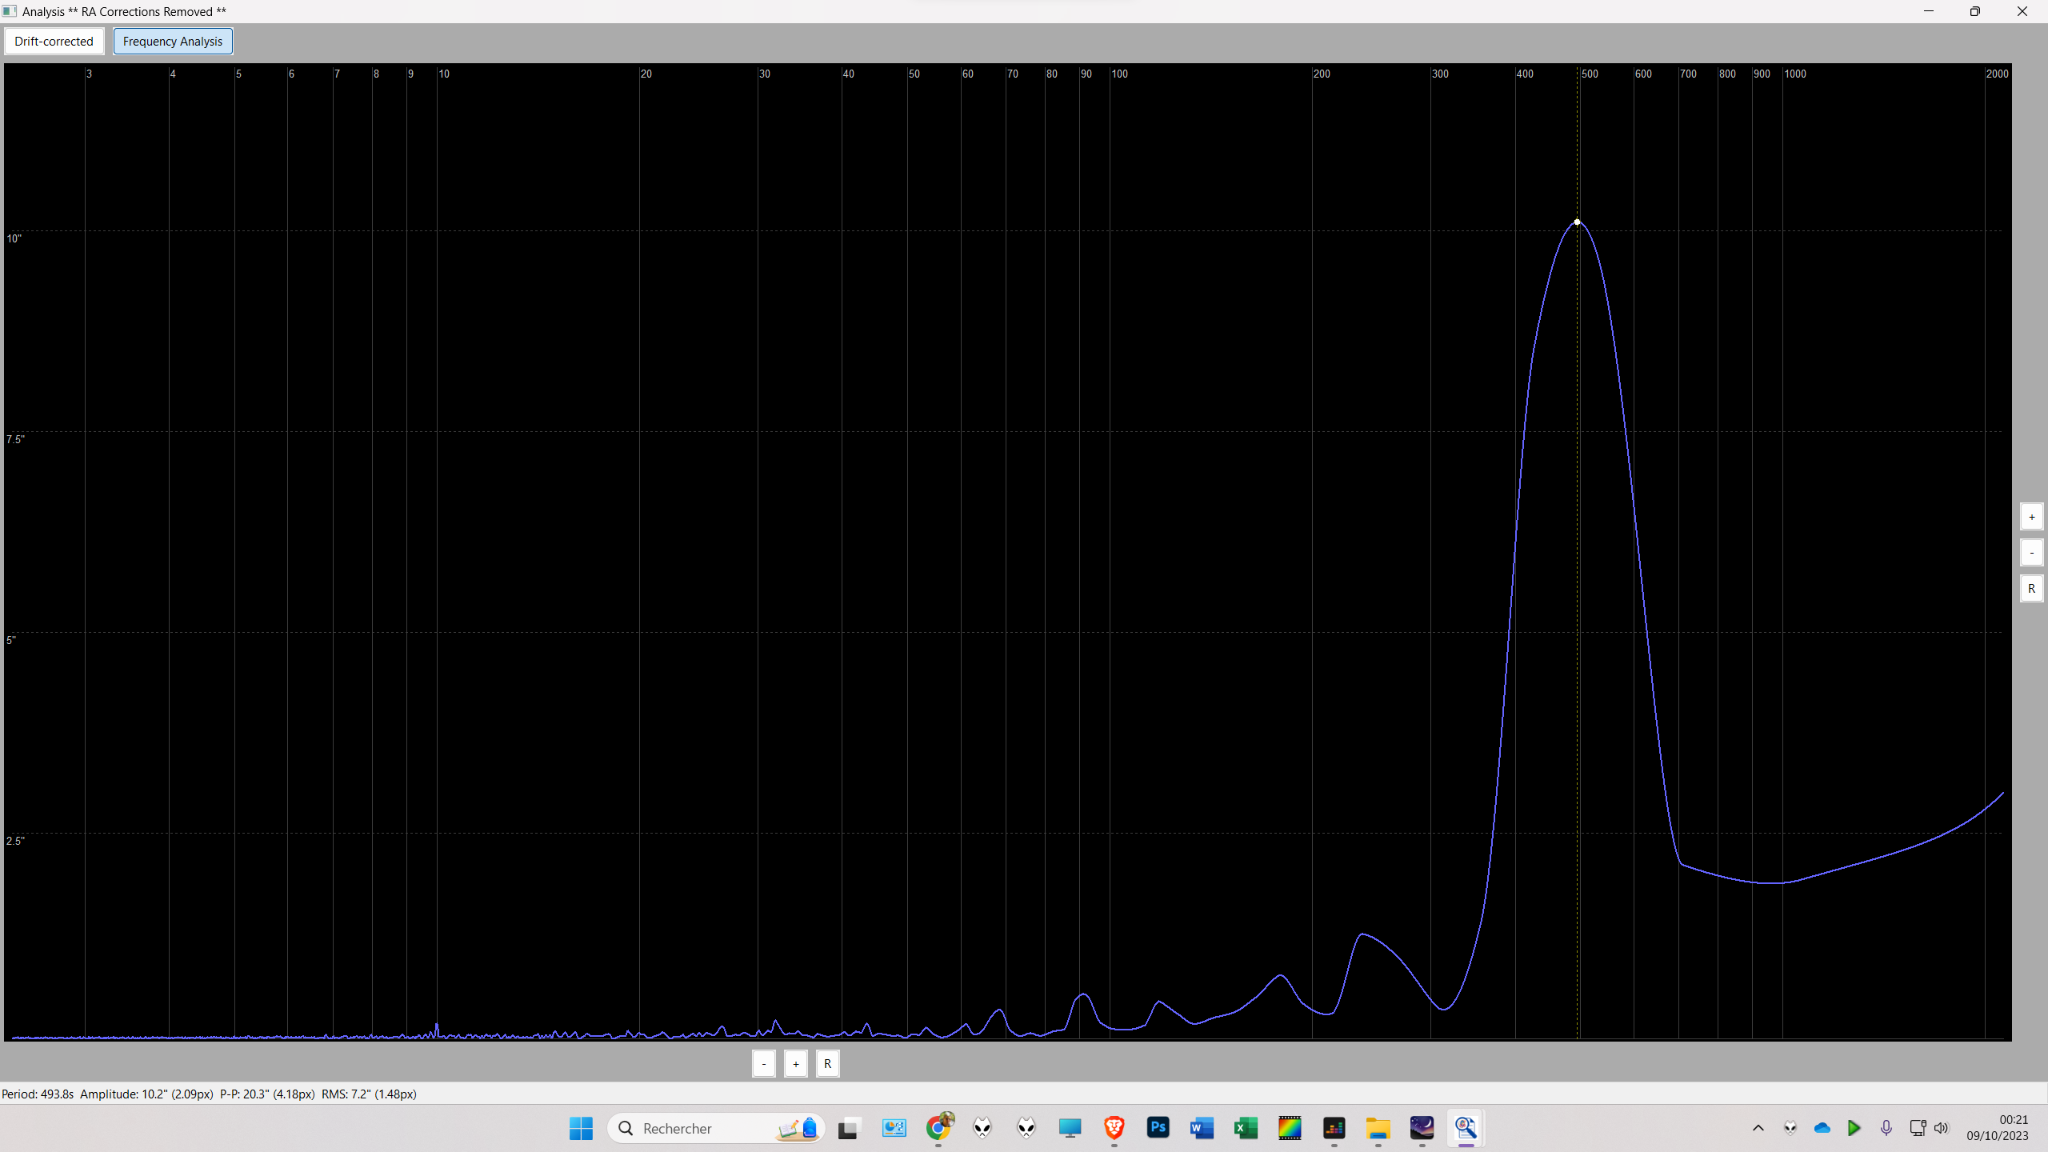
Task: Open the volume control in system tray
Action: [x=1941, y=1128]
